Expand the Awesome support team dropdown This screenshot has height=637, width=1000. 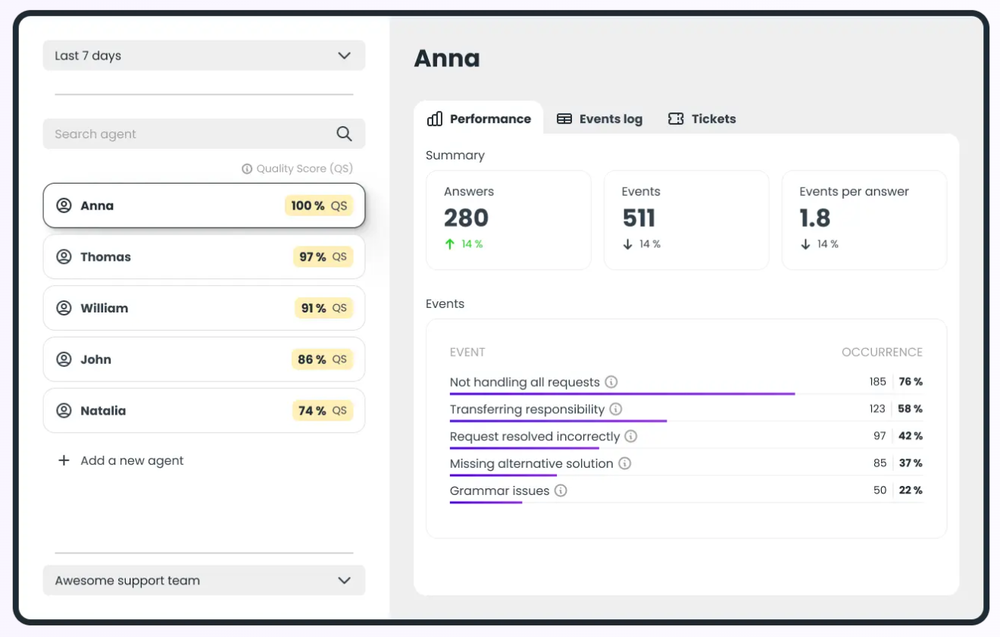(204, 580)
